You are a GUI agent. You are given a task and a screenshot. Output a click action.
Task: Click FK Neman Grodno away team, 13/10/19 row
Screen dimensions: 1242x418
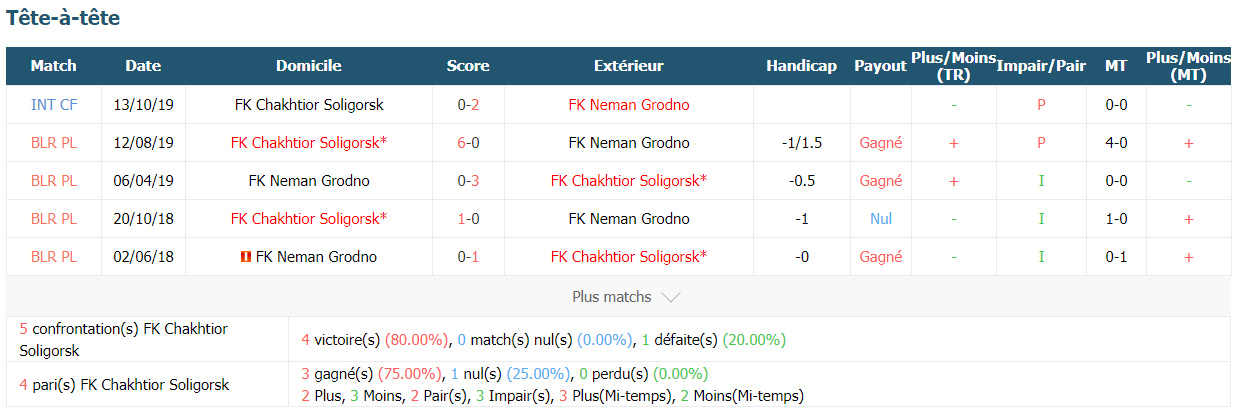(x=629, y=105)
